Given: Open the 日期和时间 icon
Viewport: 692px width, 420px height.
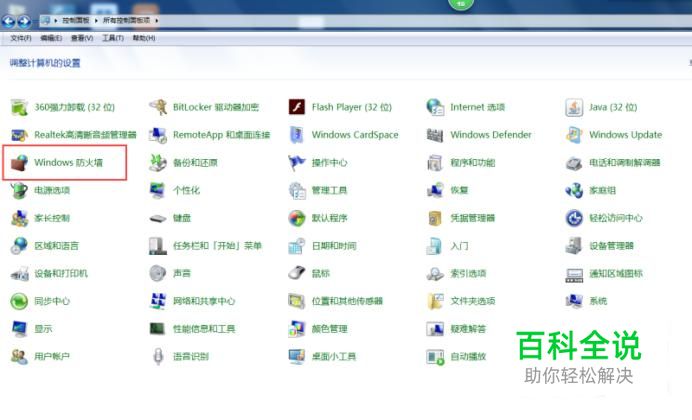Looking at the screenshot, I should coord(297,246).
